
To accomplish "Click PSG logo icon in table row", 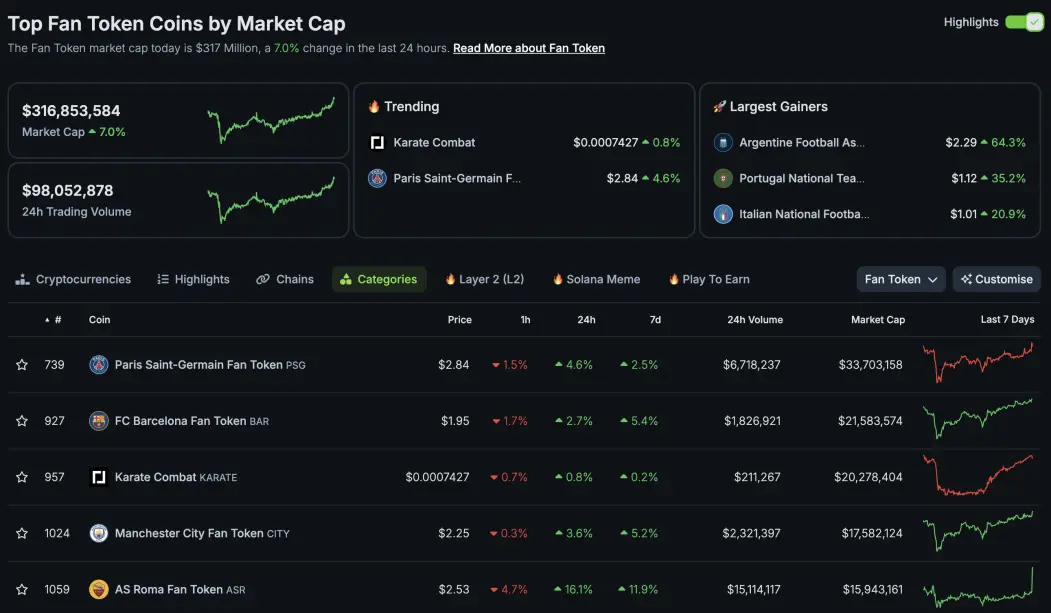I will point(99,364).
